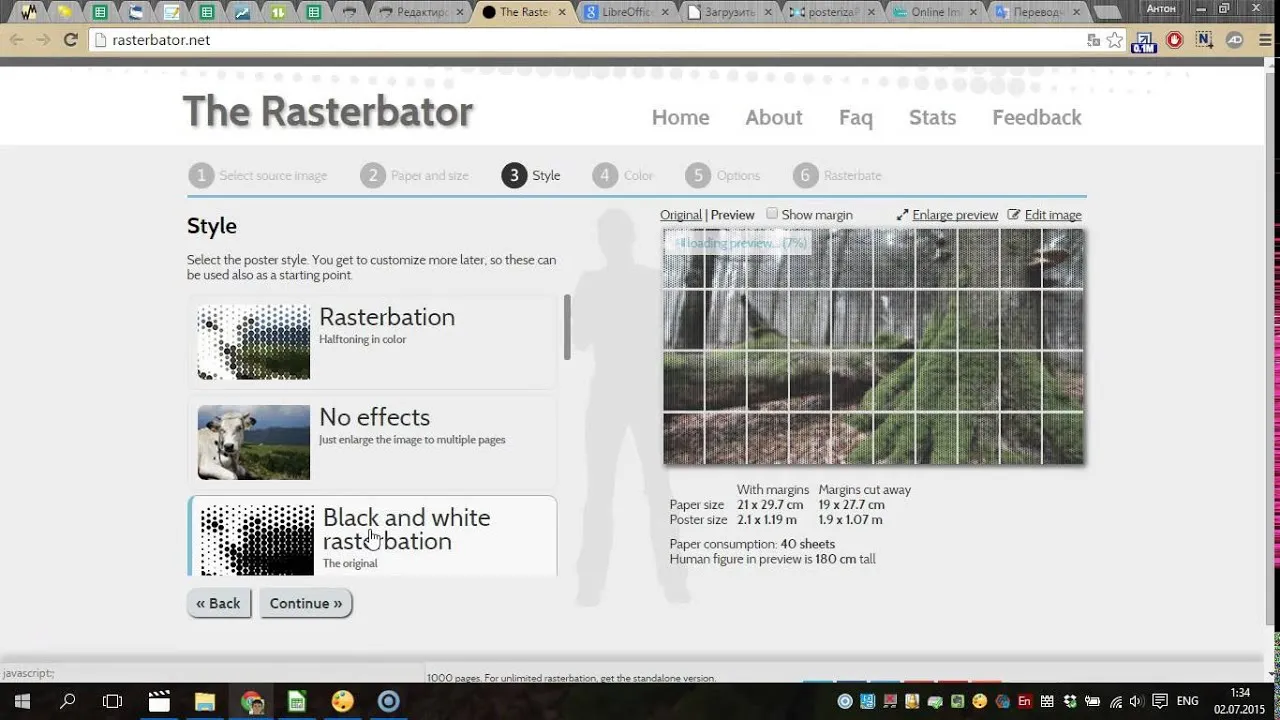The image size is (1280, 720).
Task: Go to step 4 Color
Action: click(623, 176)
